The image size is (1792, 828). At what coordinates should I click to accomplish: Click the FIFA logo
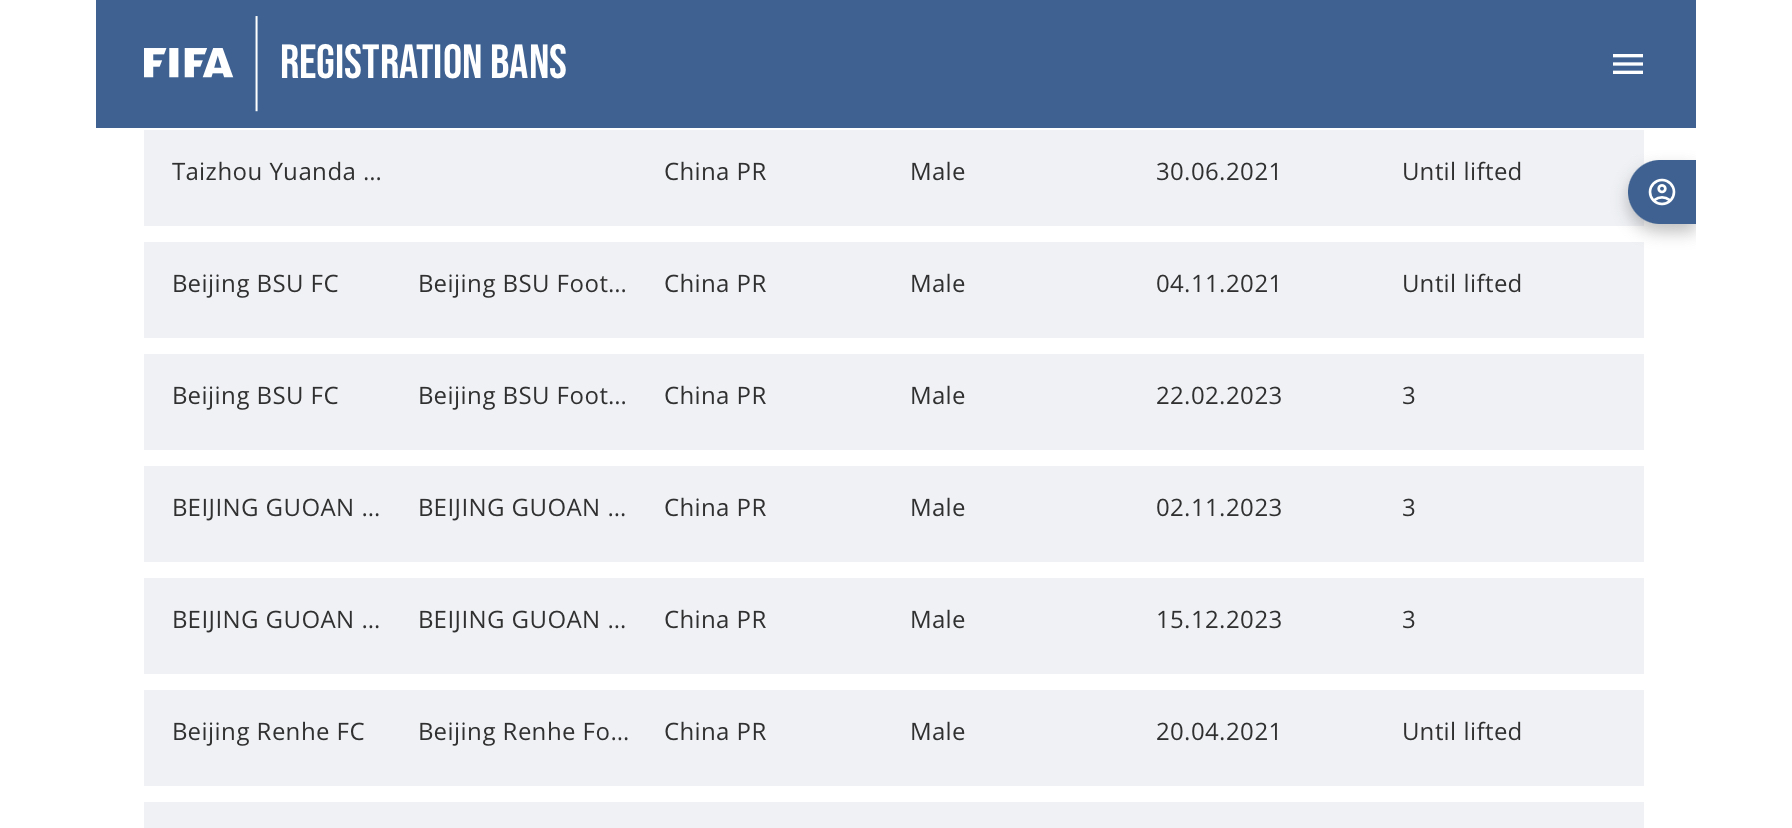coord(188,64)
